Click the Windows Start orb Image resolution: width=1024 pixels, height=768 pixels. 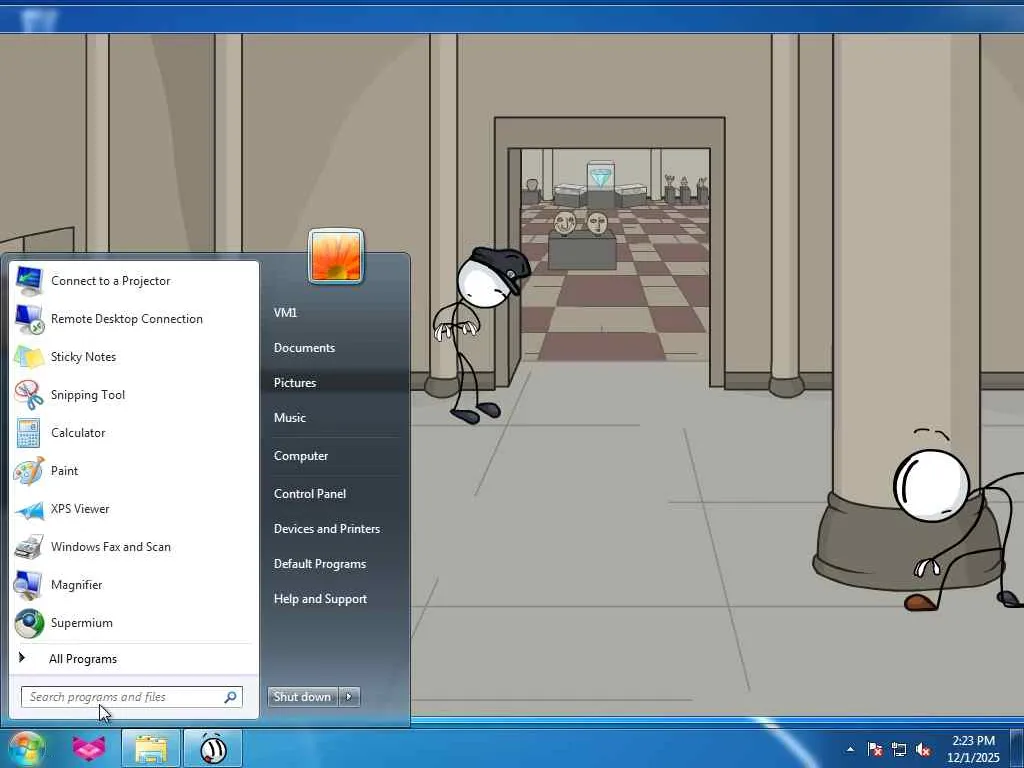26,748
